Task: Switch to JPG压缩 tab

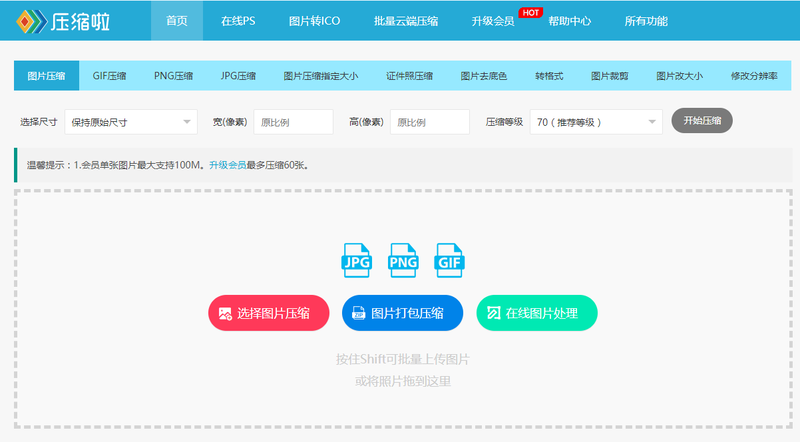Action: 238,76
